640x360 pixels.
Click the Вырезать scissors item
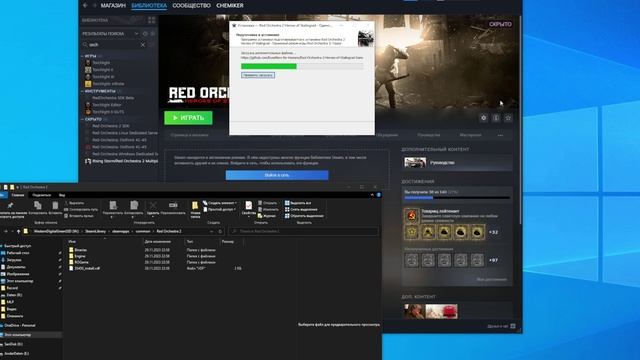(75, 203)
